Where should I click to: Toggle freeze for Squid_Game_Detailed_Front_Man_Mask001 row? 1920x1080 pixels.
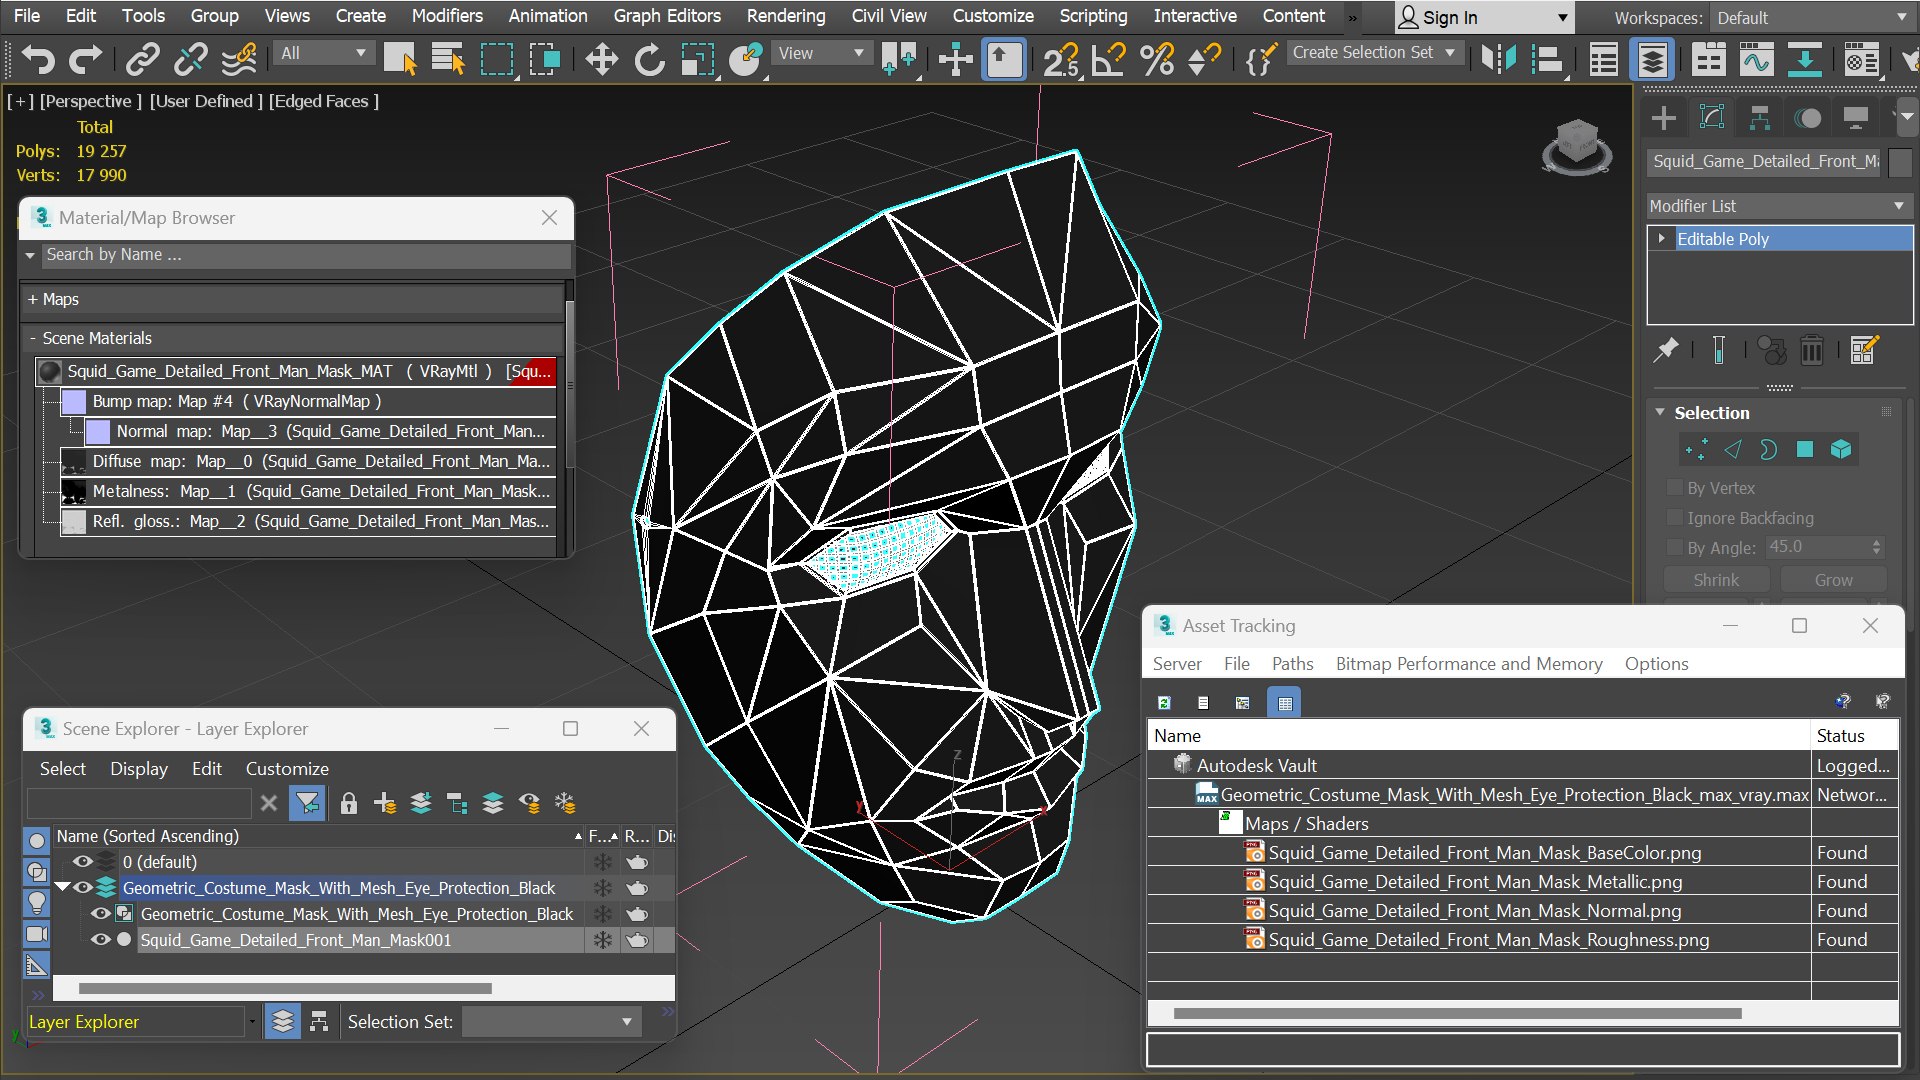(x=602, y=939)
